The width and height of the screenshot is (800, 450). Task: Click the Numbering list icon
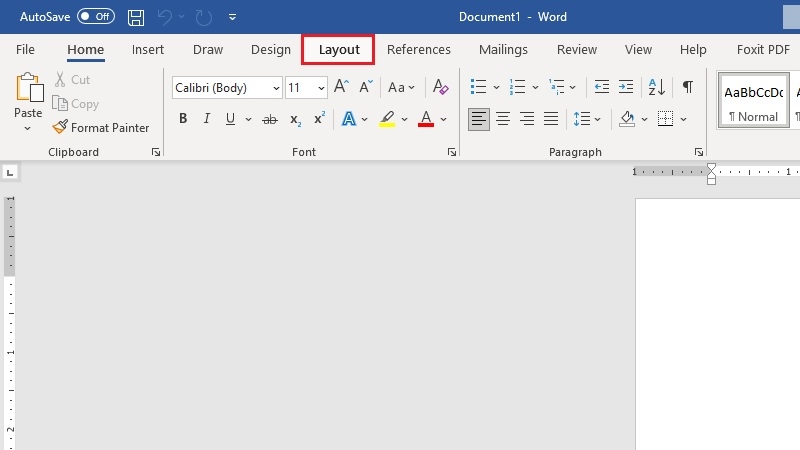coord(517,87)
